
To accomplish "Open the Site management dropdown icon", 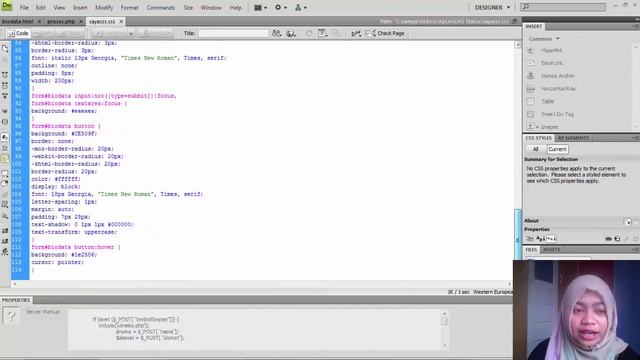I will coord(301,7).
